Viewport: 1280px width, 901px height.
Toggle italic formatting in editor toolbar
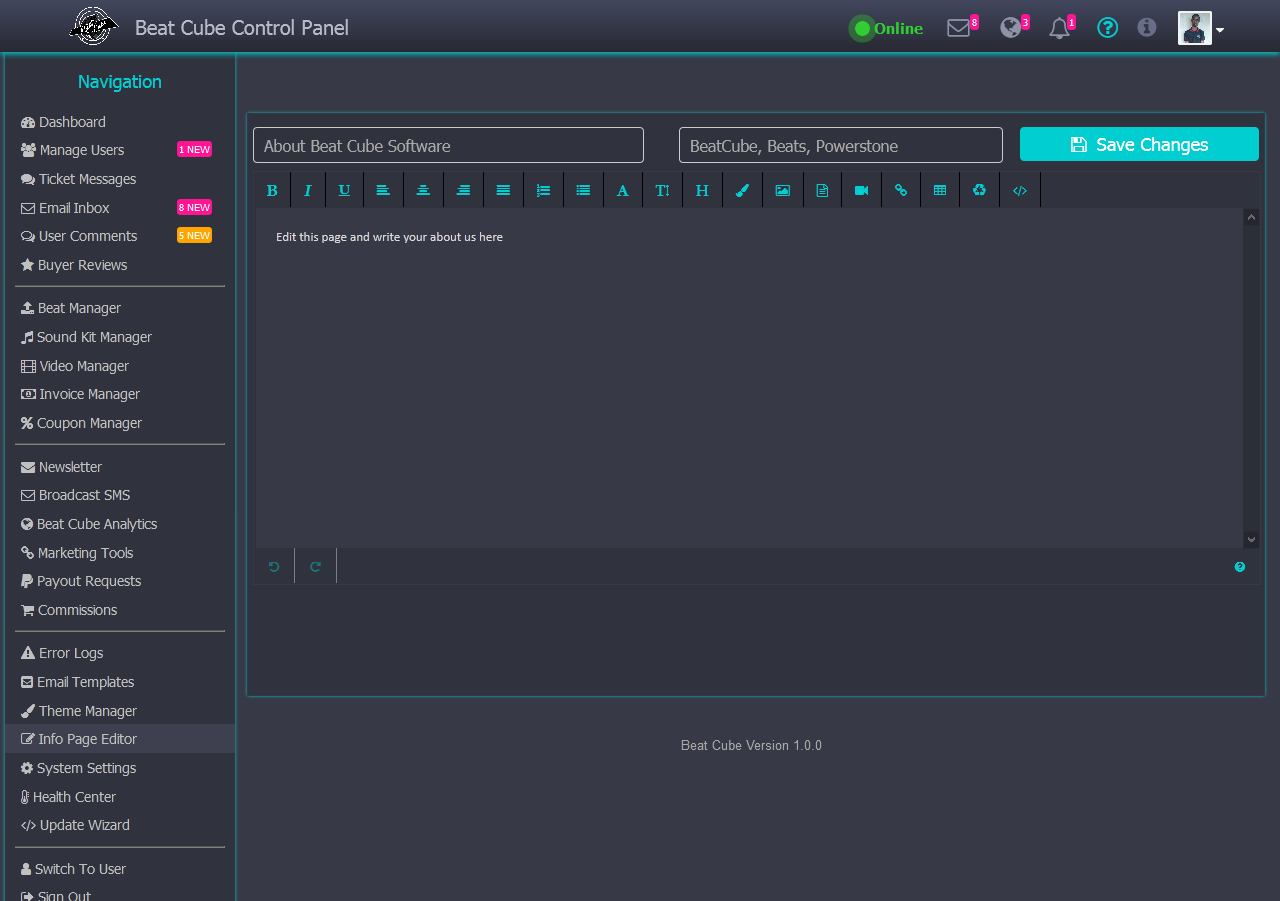308,190
